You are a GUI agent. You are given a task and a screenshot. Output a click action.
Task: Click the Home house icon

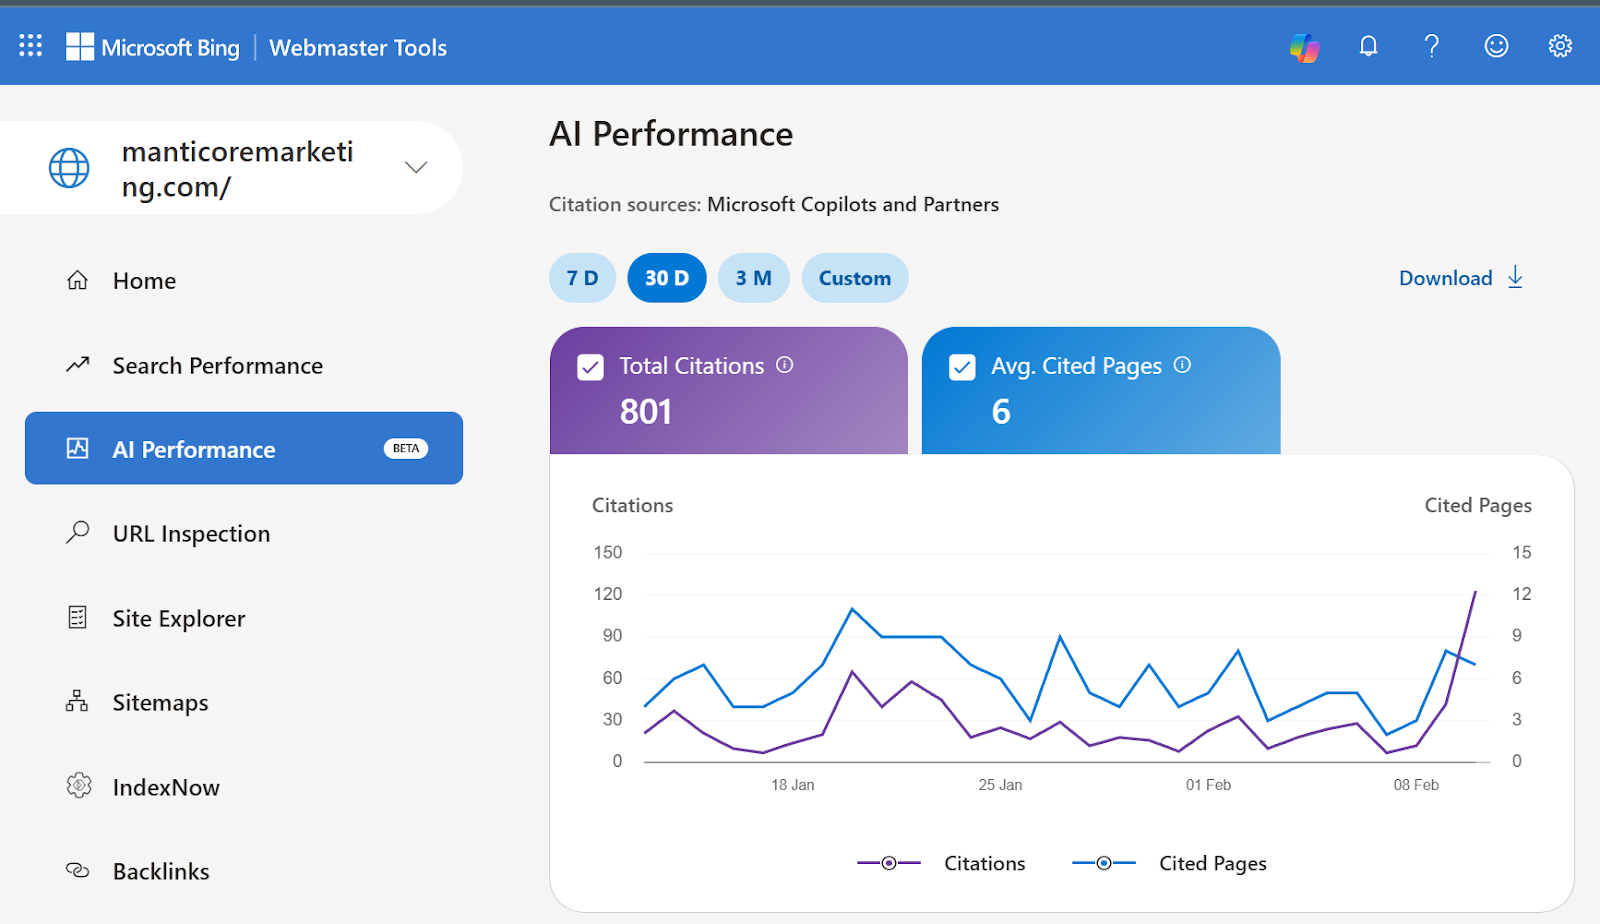click(x=77, y=280)
